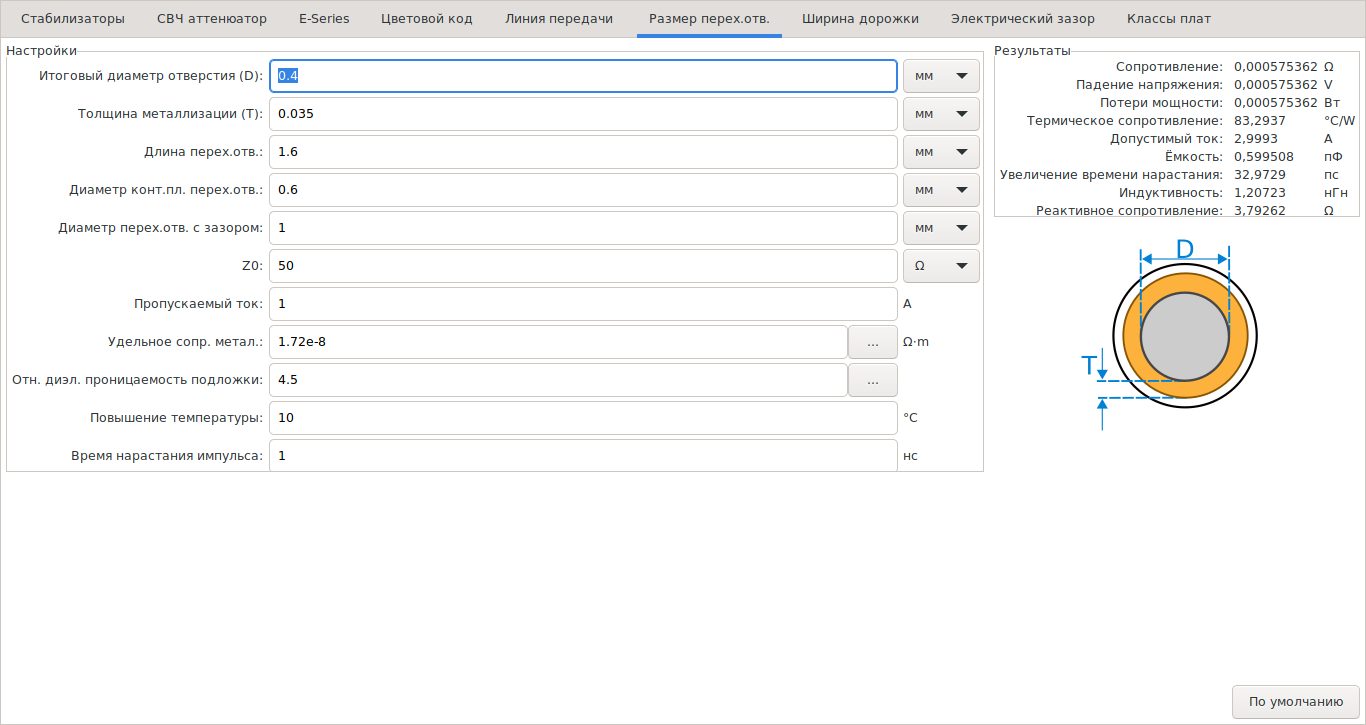Expand the unit dropdown for hole diameter (D)
This screenshot has height=725, width=1366.
point(940,76)
